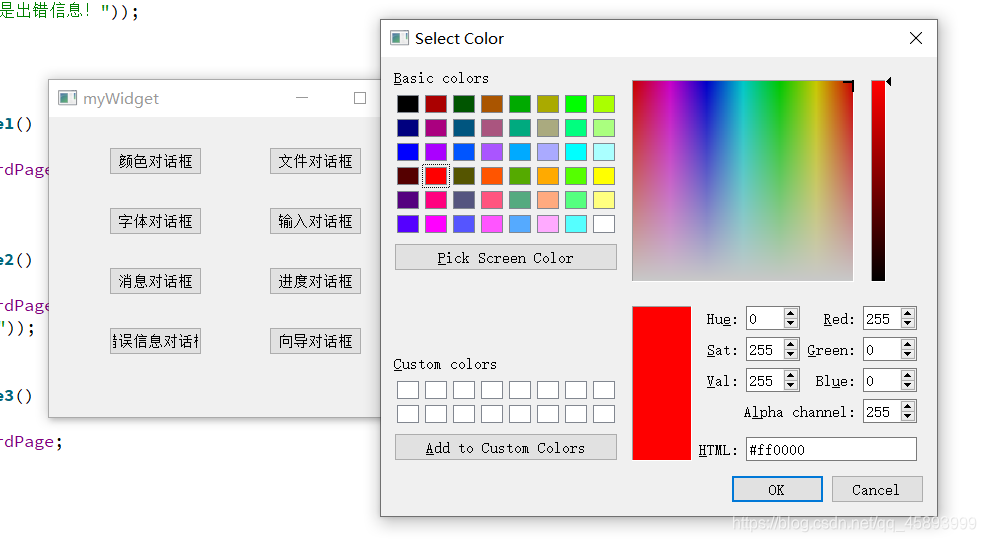Click the Alpha channel value field
The image size is (986, 542).
[x=882, y=412]
